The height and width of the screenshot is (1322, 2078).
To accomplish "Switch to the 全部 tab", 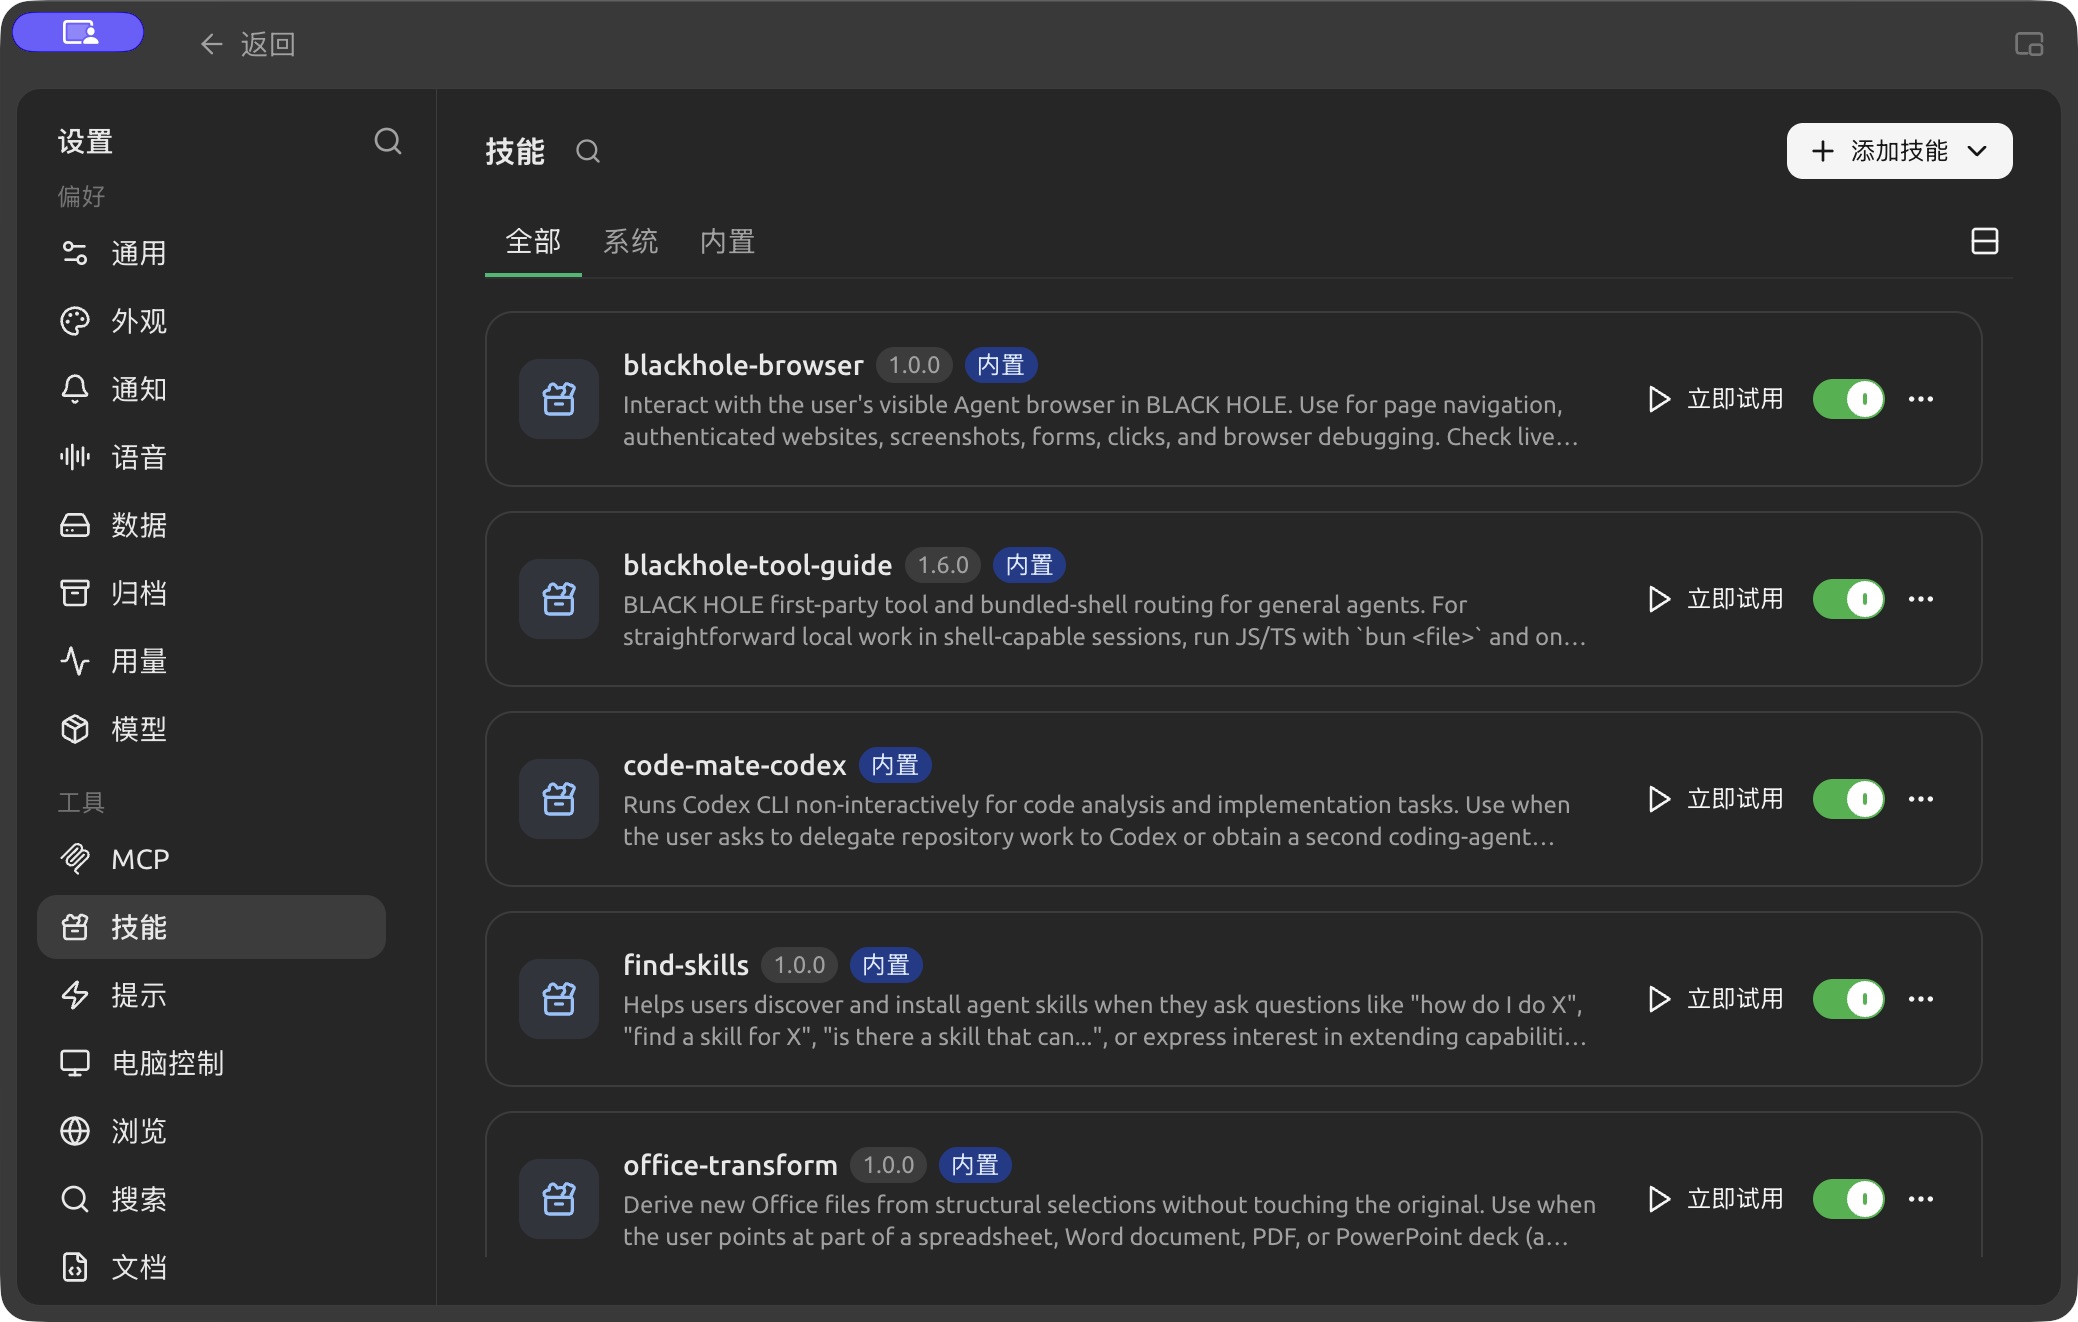I will click(x=533, y=241).
